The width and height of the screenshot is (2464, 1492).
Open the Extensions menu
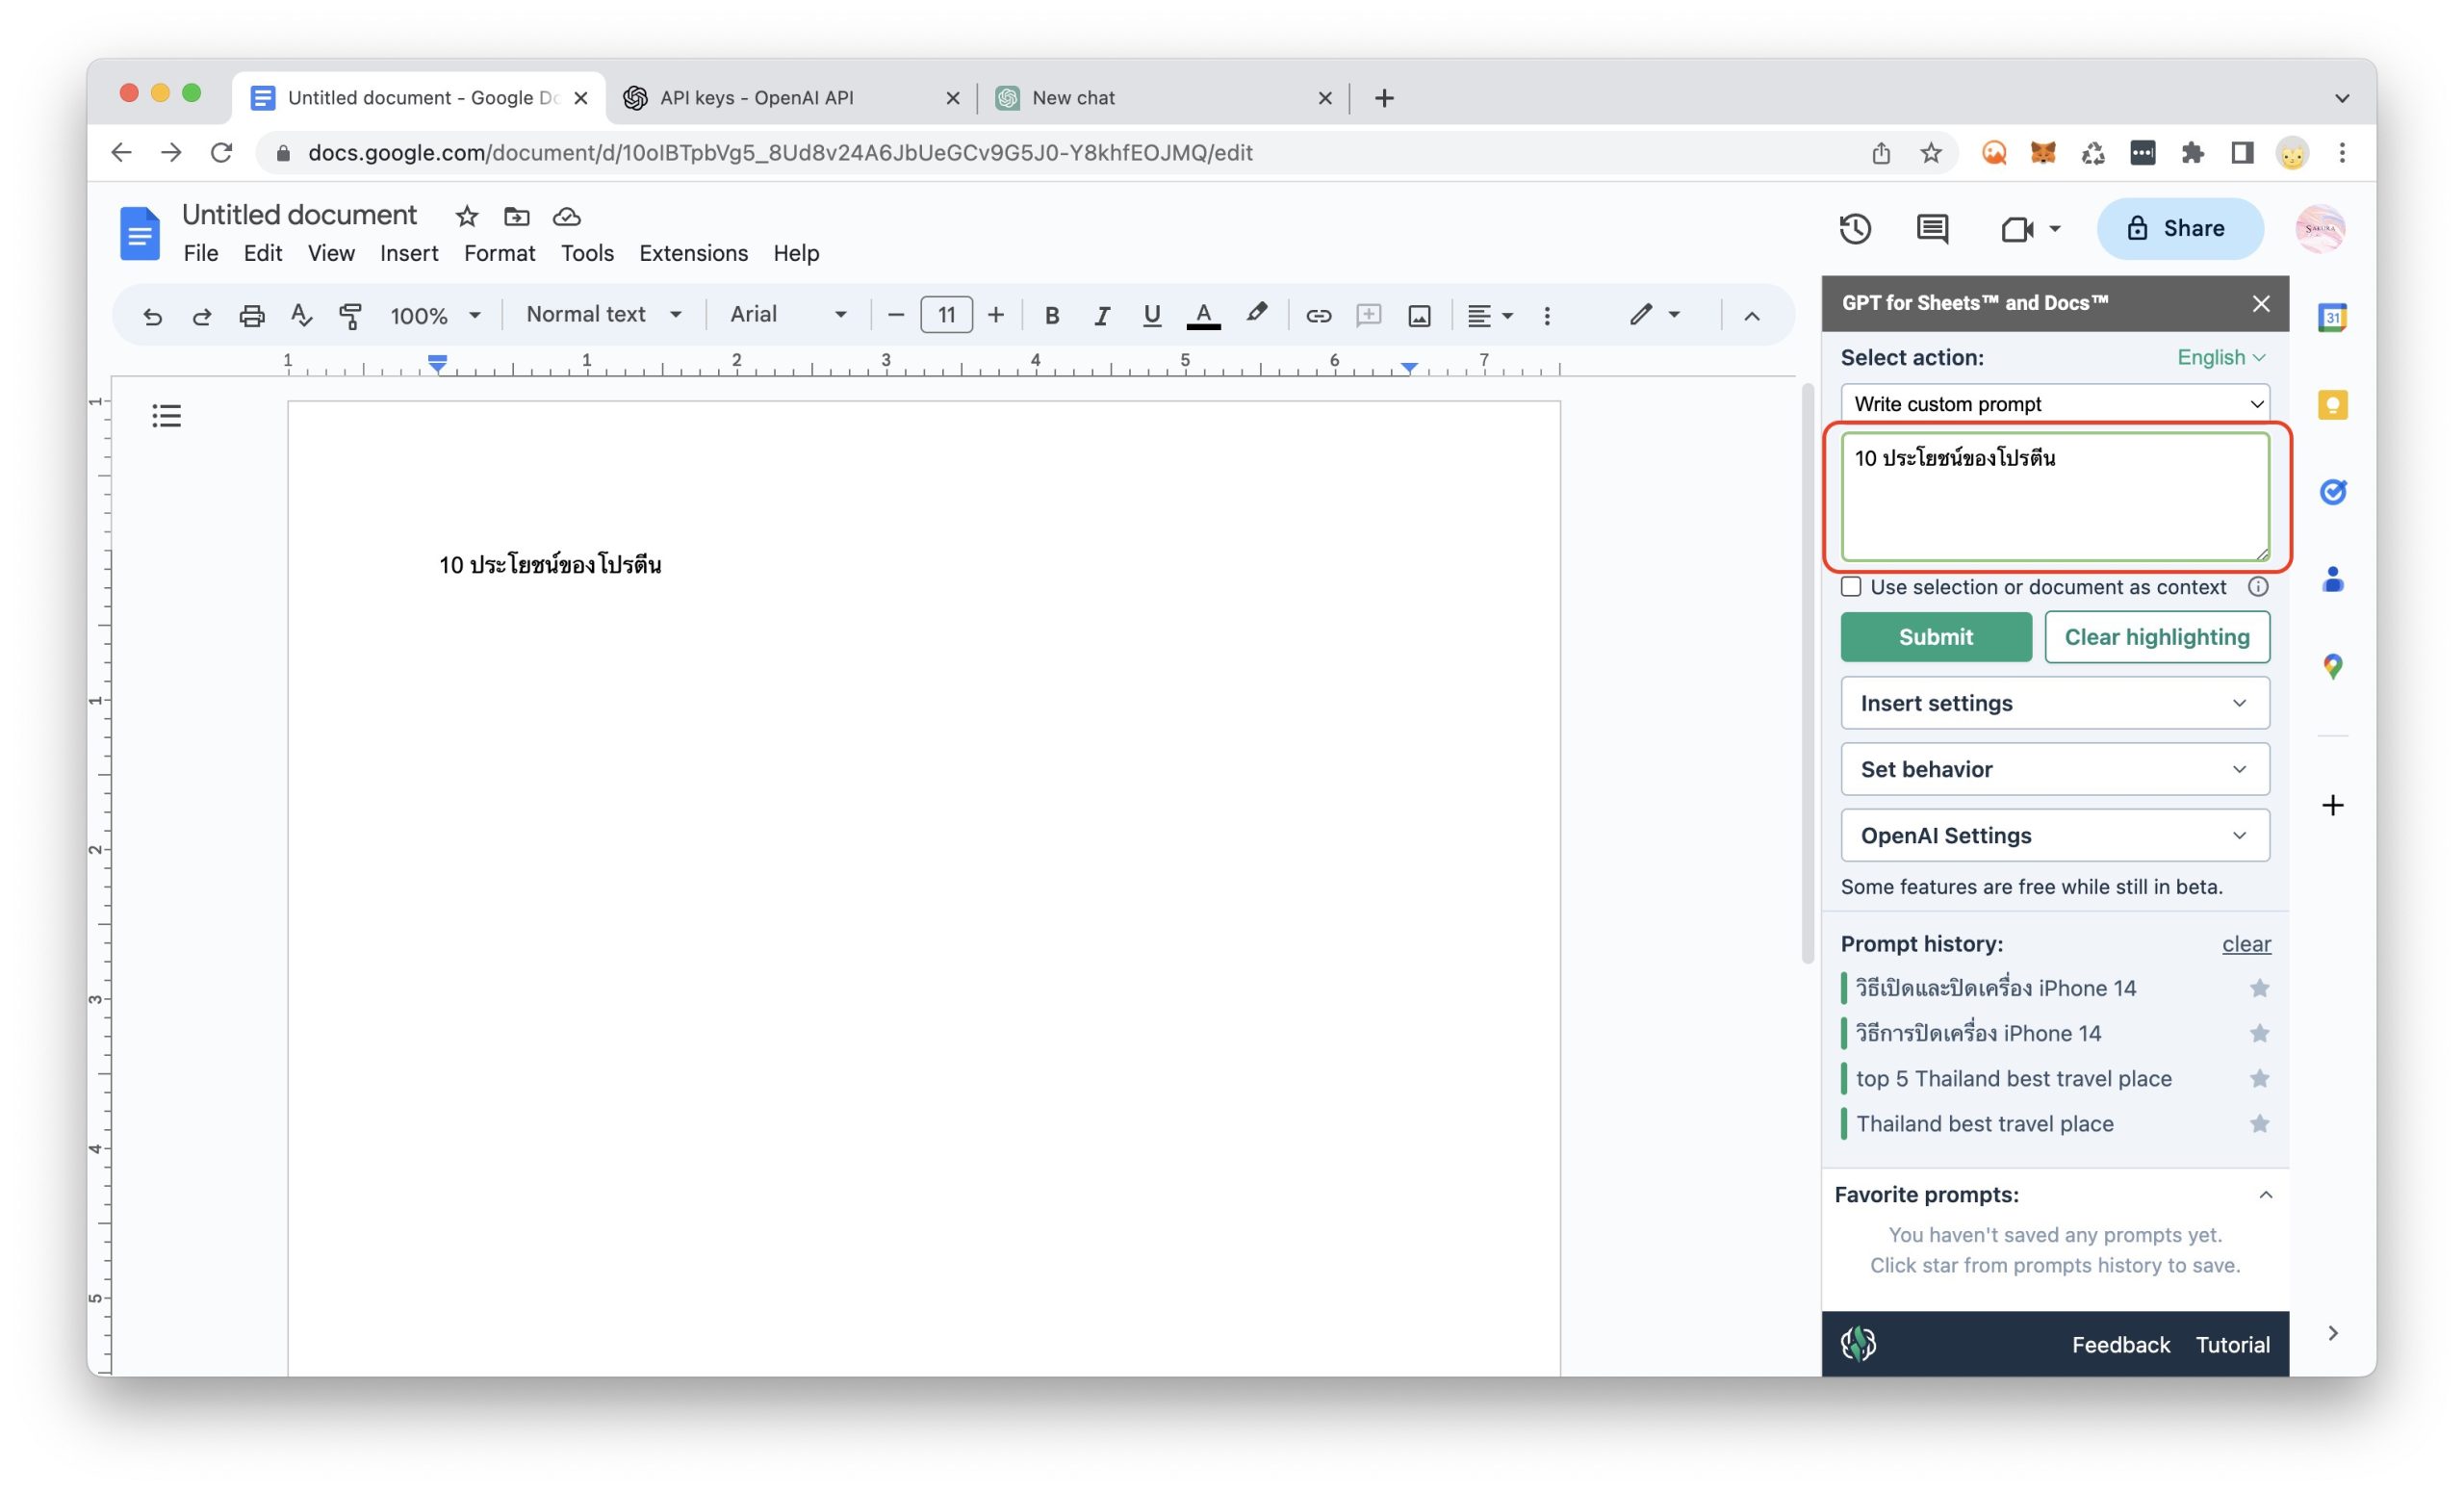click(693, 253)
